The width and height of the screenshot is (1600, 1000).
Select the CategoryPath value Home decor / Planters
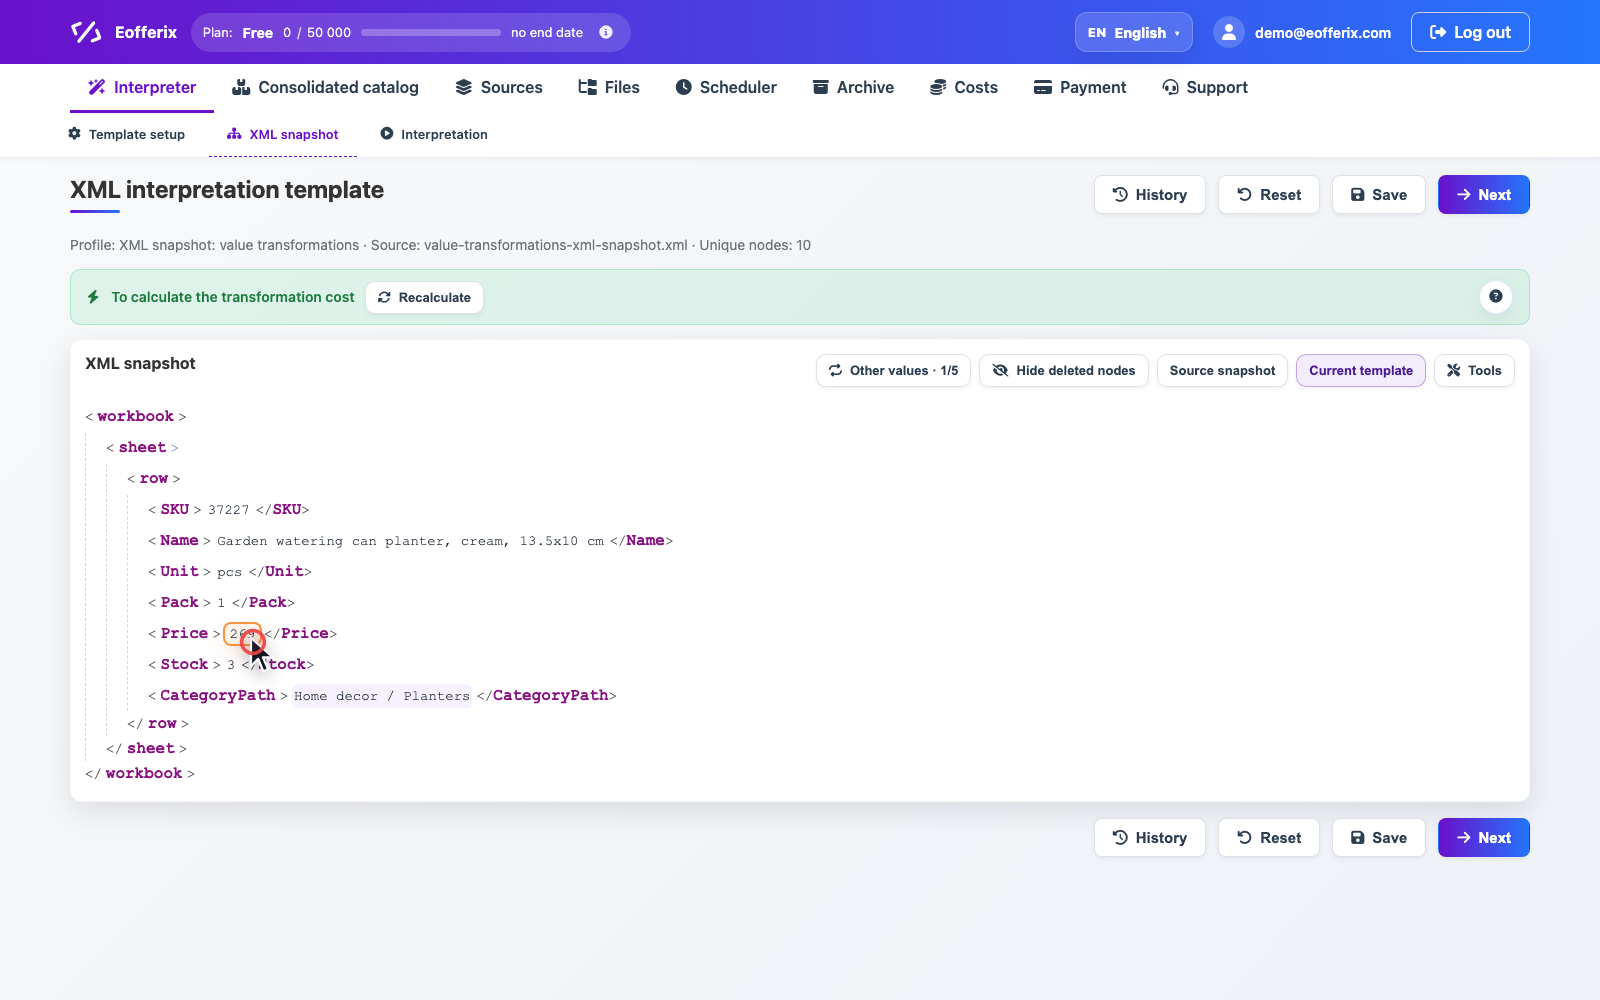tap(382, 696)
